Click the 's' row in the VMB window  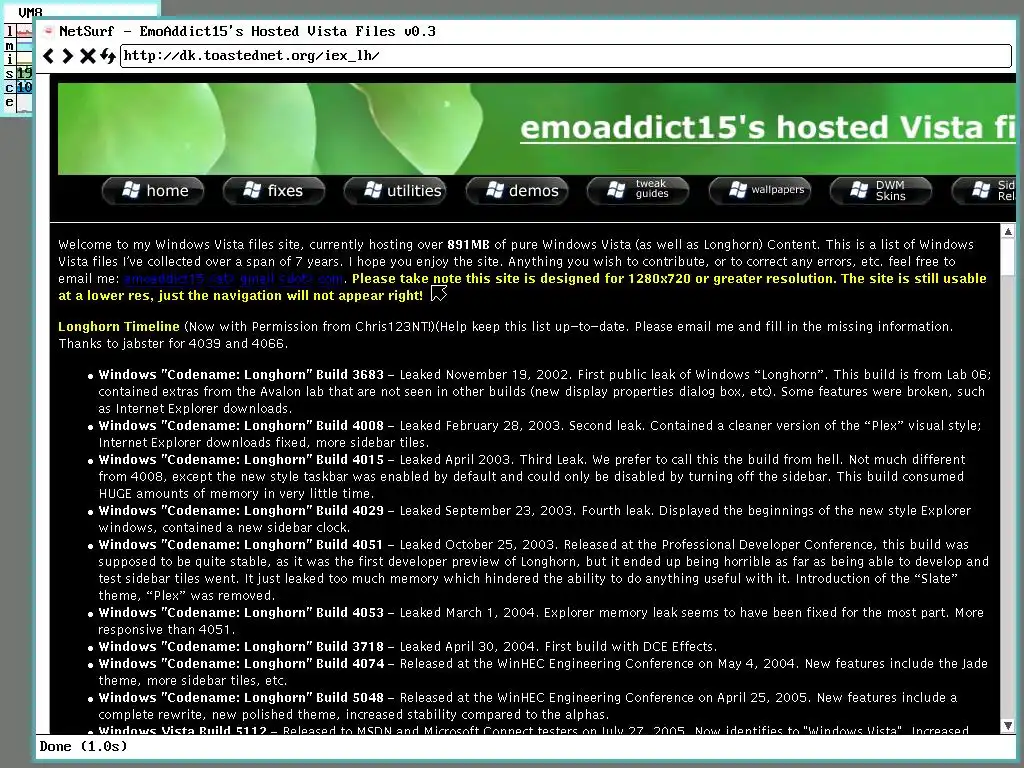coord(18,73)
